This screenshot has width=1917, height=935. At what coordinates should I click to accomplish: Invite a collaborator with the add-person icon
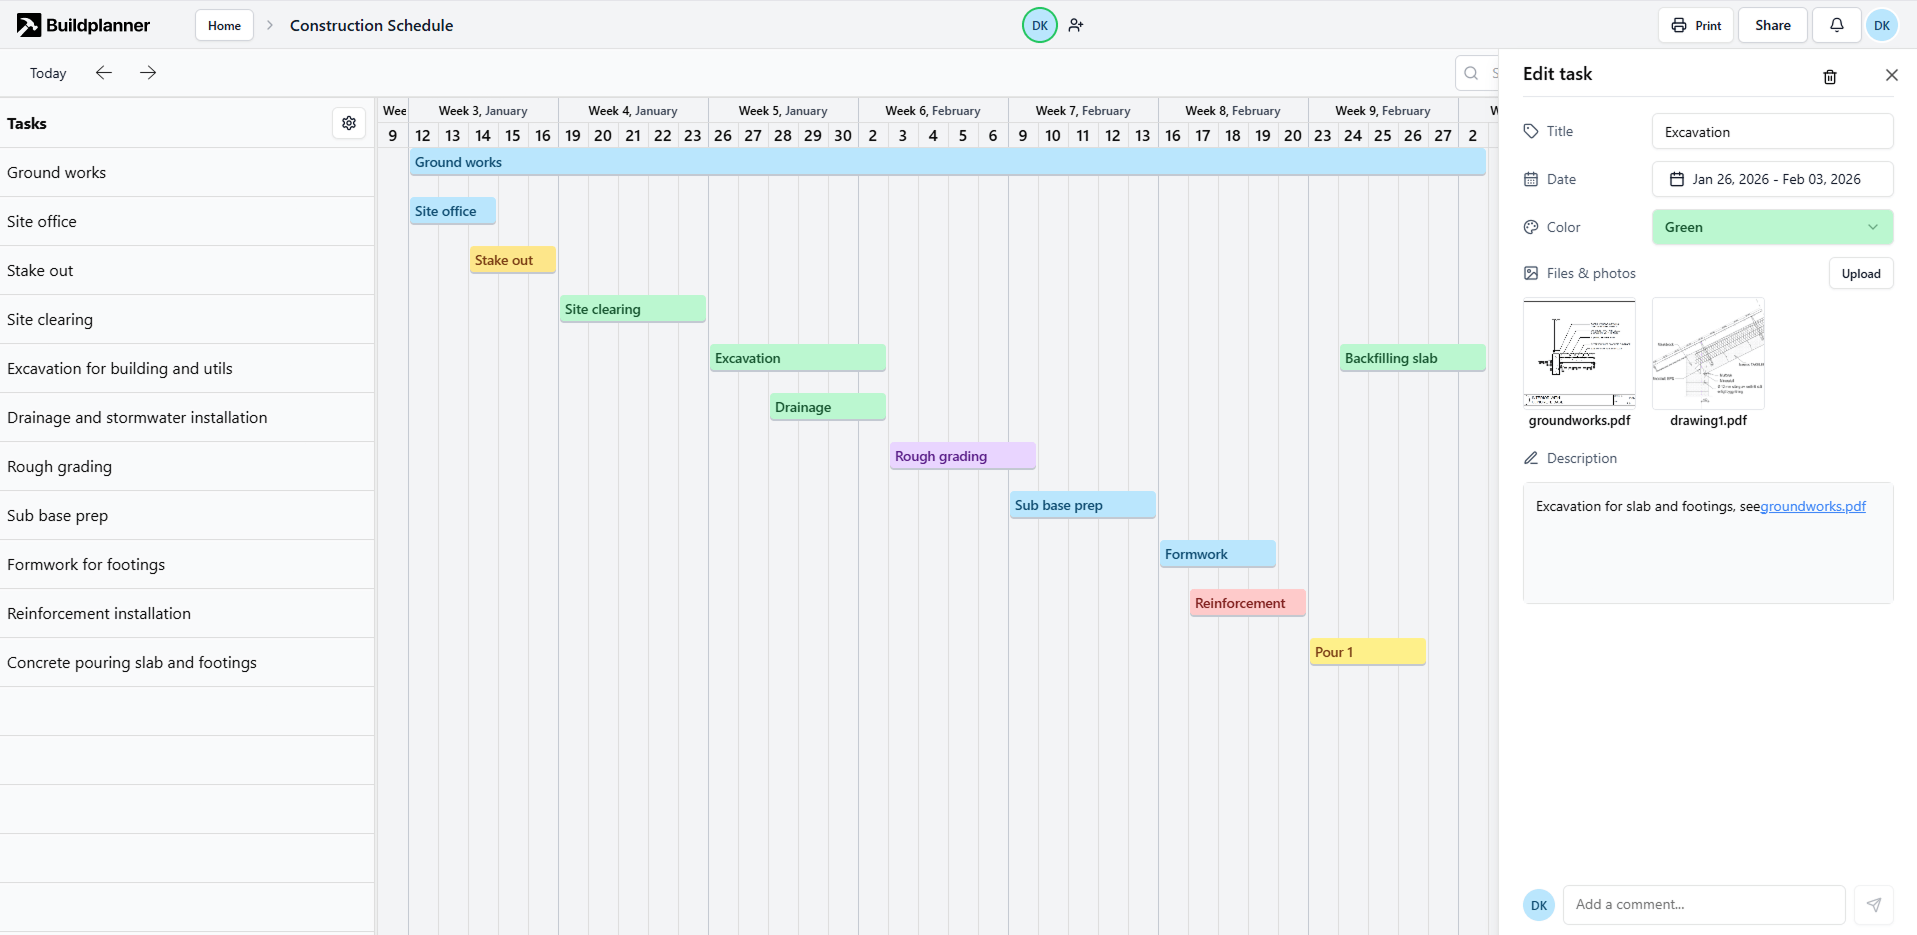pos(1076,25)
